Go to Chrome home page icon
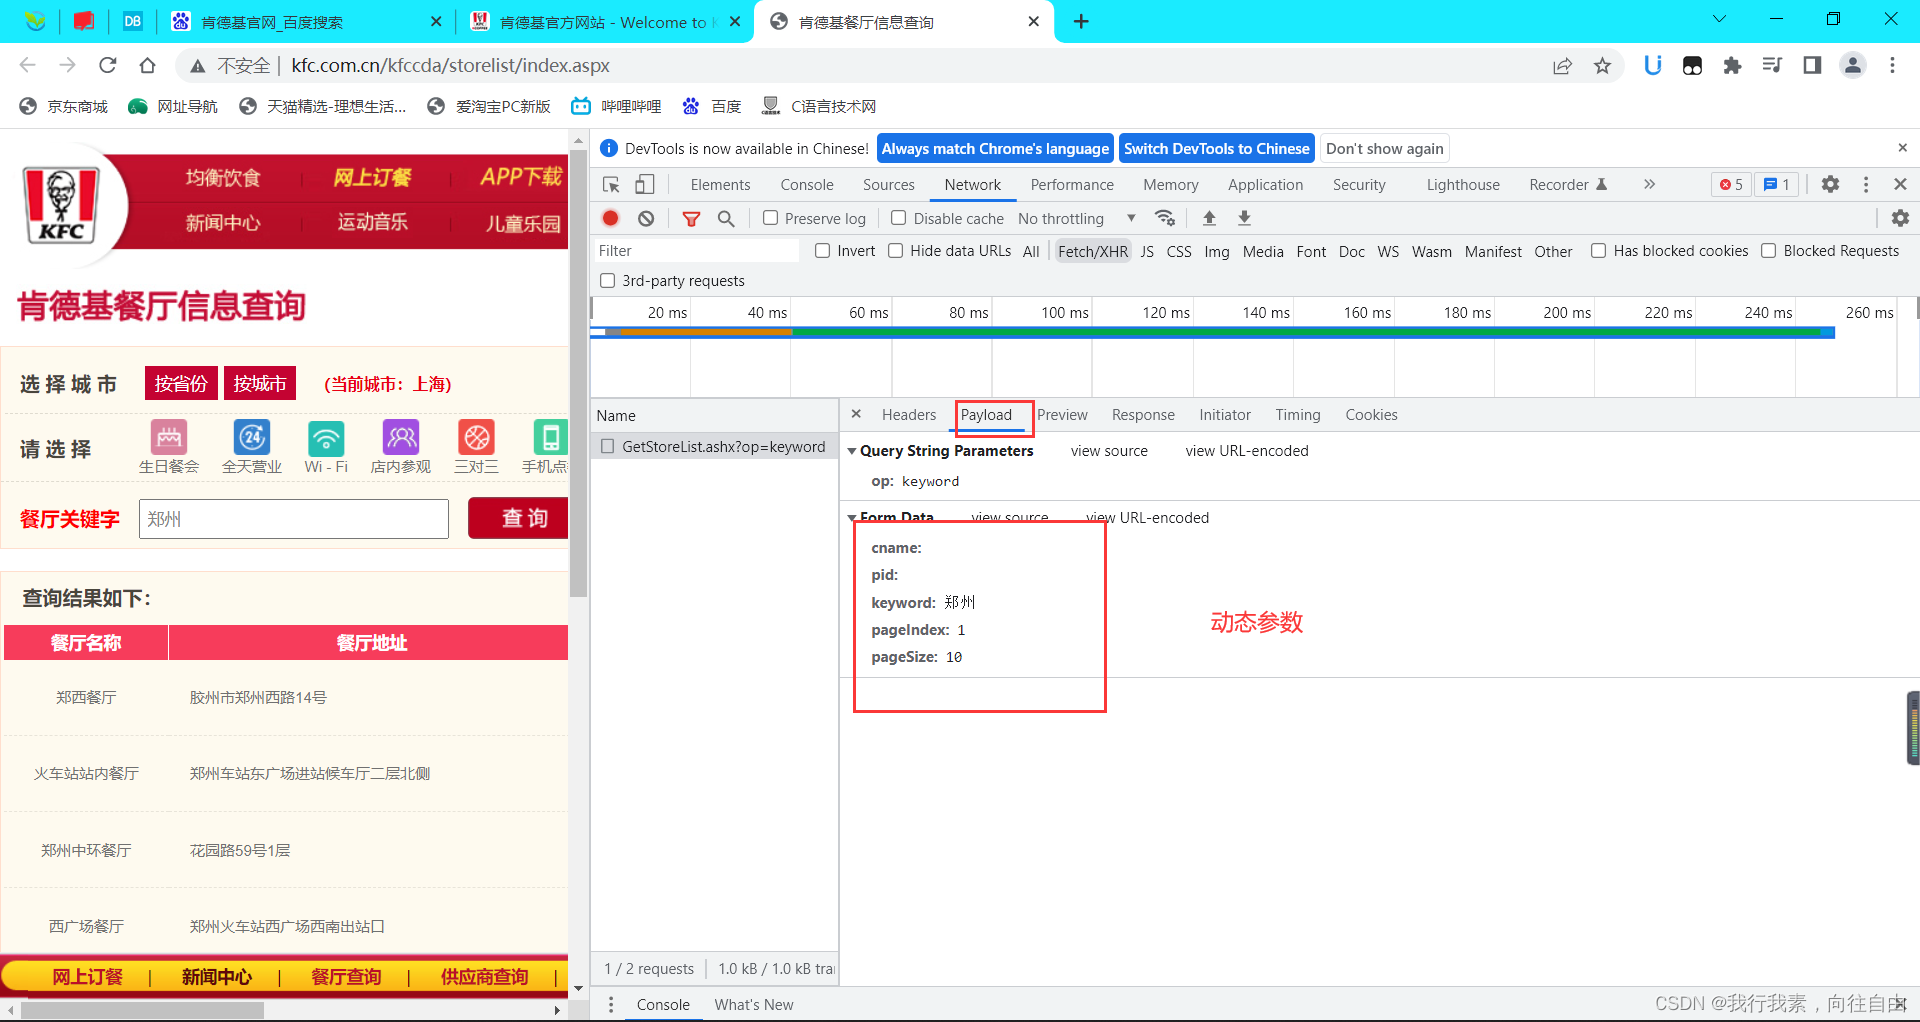This screenshot has height=1022, width=1920. pos(147,65)
